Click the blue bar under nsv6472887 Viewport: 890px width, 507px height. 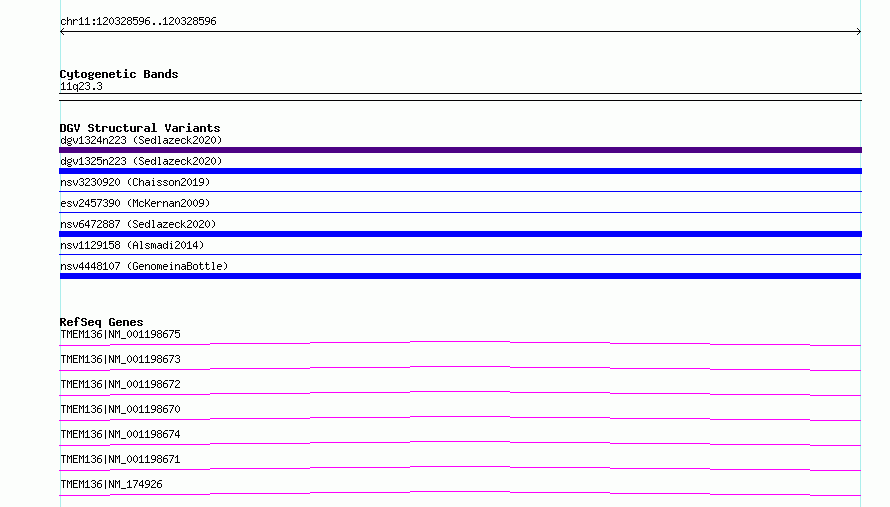click(460, 234)
